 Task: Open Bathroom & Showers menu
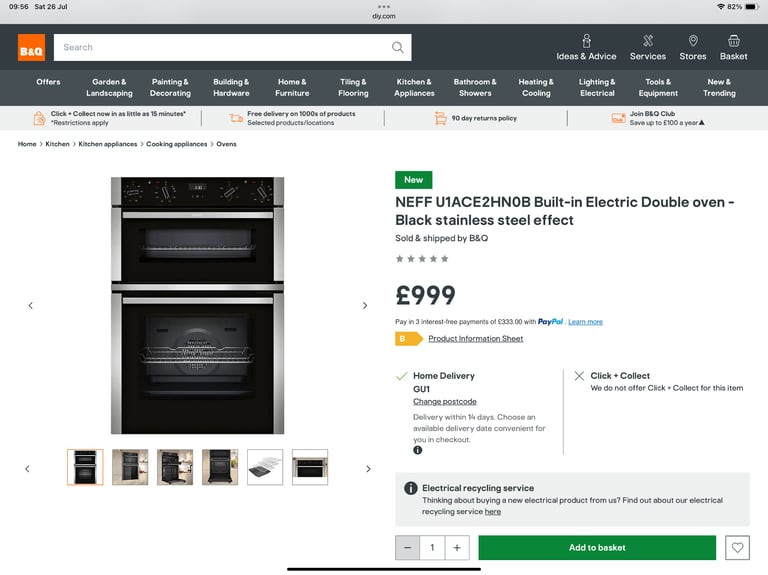[x=475, y=87]
